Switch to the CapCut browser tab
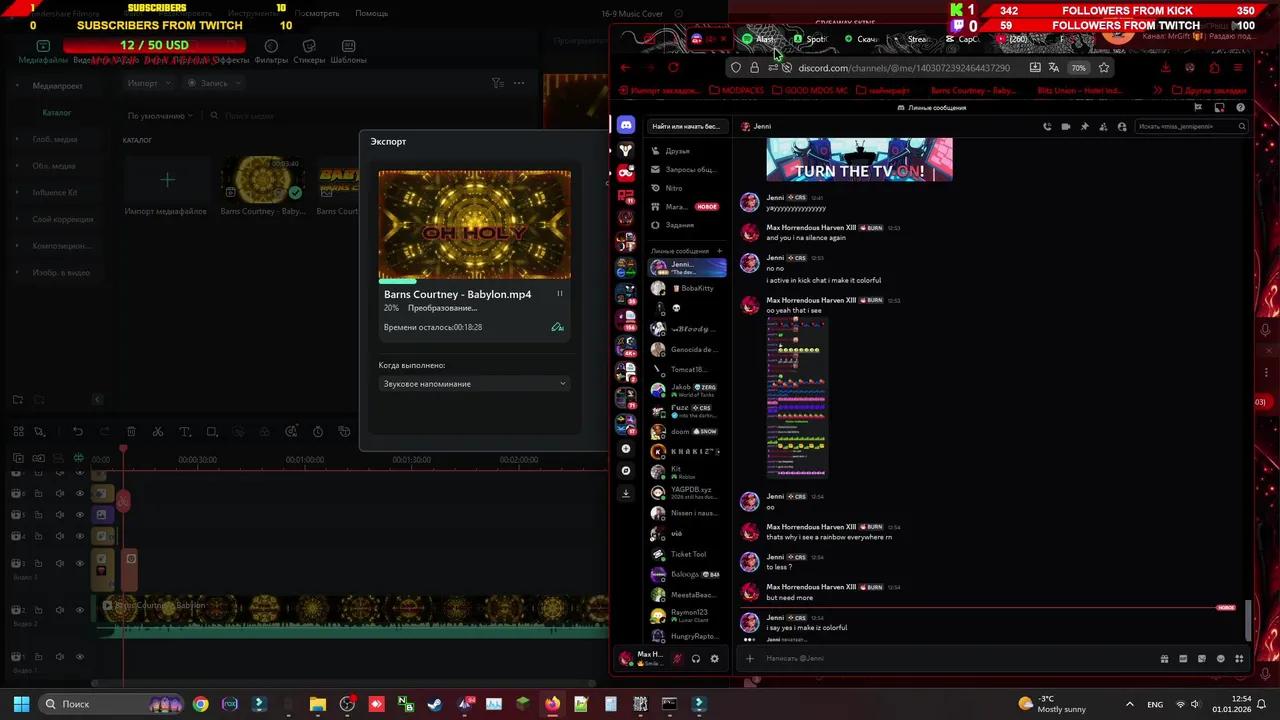Screen dimensions: 1280x720 coord(962,39)
